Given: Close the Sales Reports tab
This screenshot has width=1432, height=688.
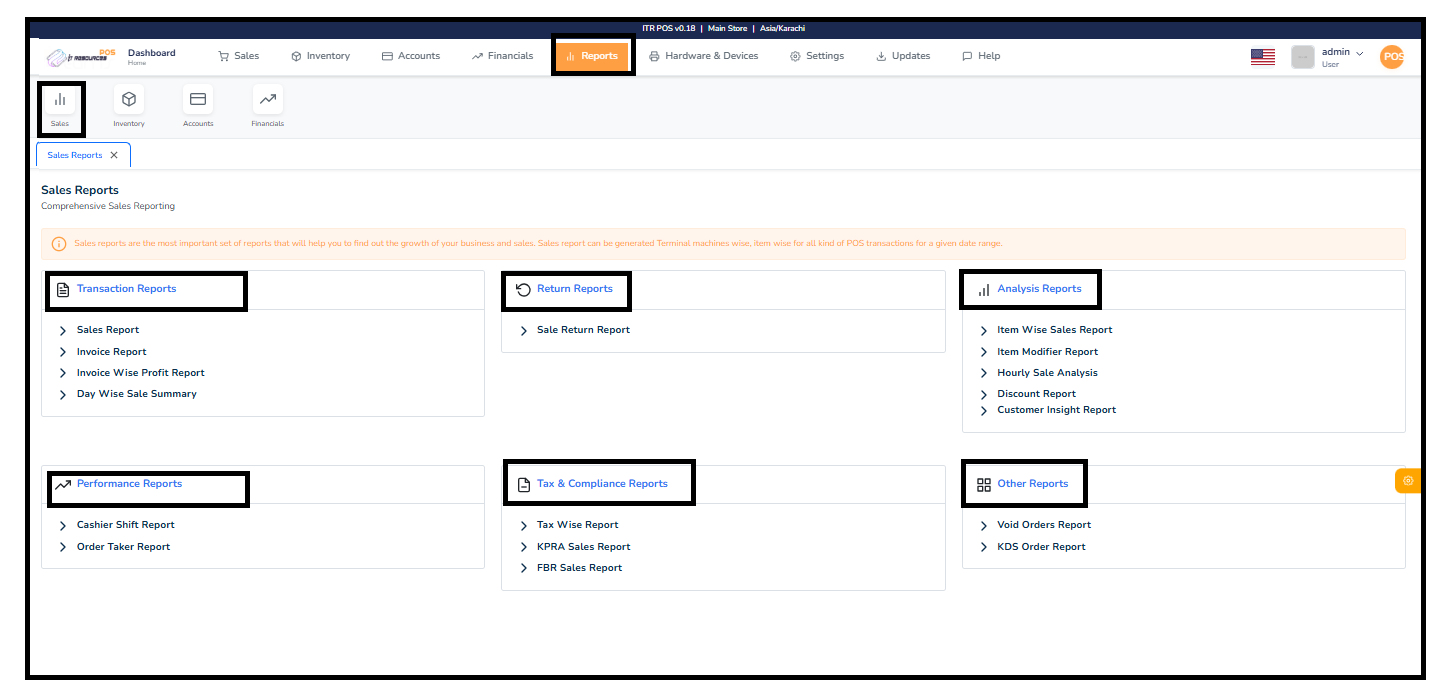Looking at the screenshot, I should coord(114,154).
